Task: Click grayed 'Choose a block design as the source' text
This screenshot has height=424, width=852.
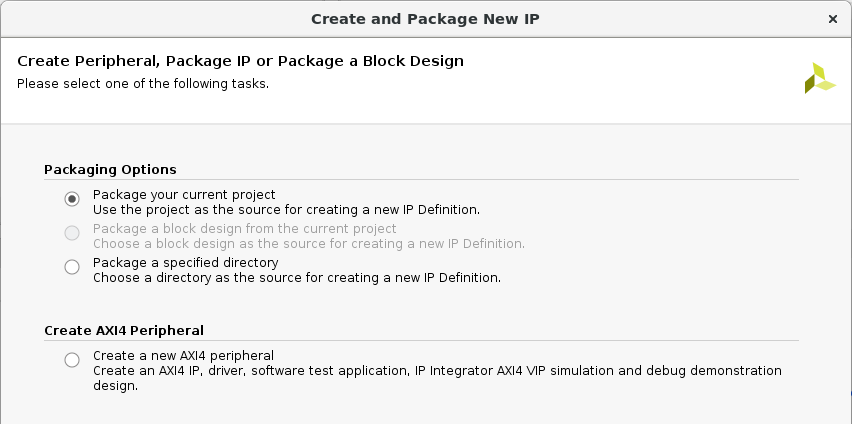Action: pos(309,244)
